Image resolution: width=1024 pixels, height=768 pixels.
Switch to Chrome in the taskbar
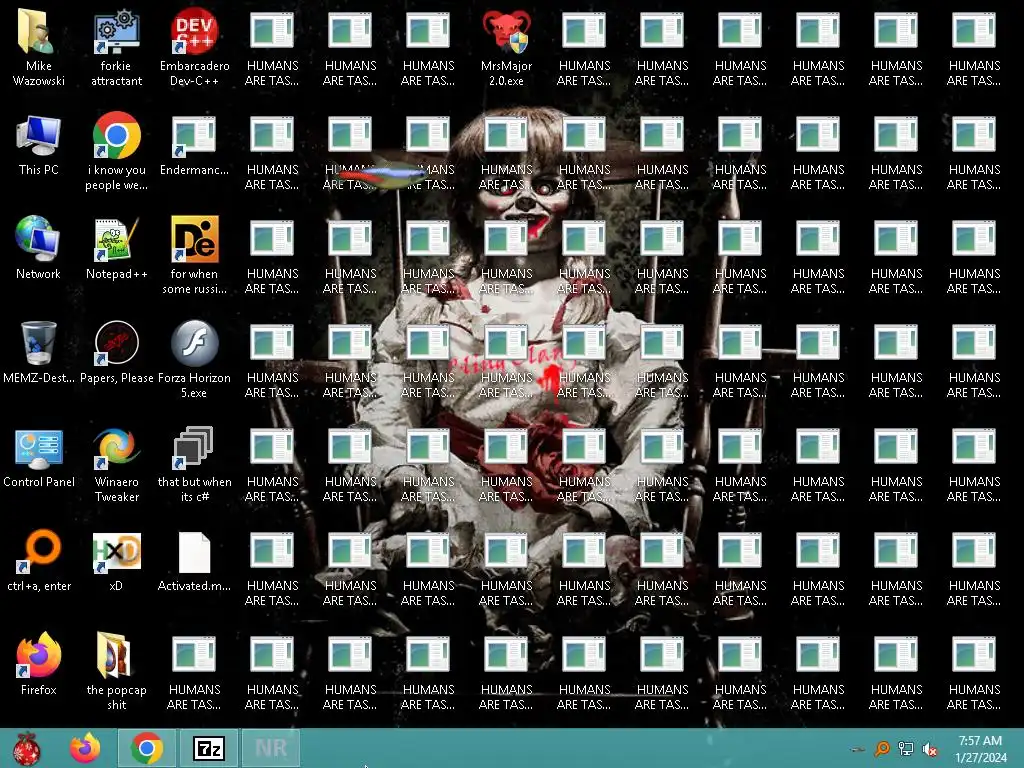[x=147, y=748]
